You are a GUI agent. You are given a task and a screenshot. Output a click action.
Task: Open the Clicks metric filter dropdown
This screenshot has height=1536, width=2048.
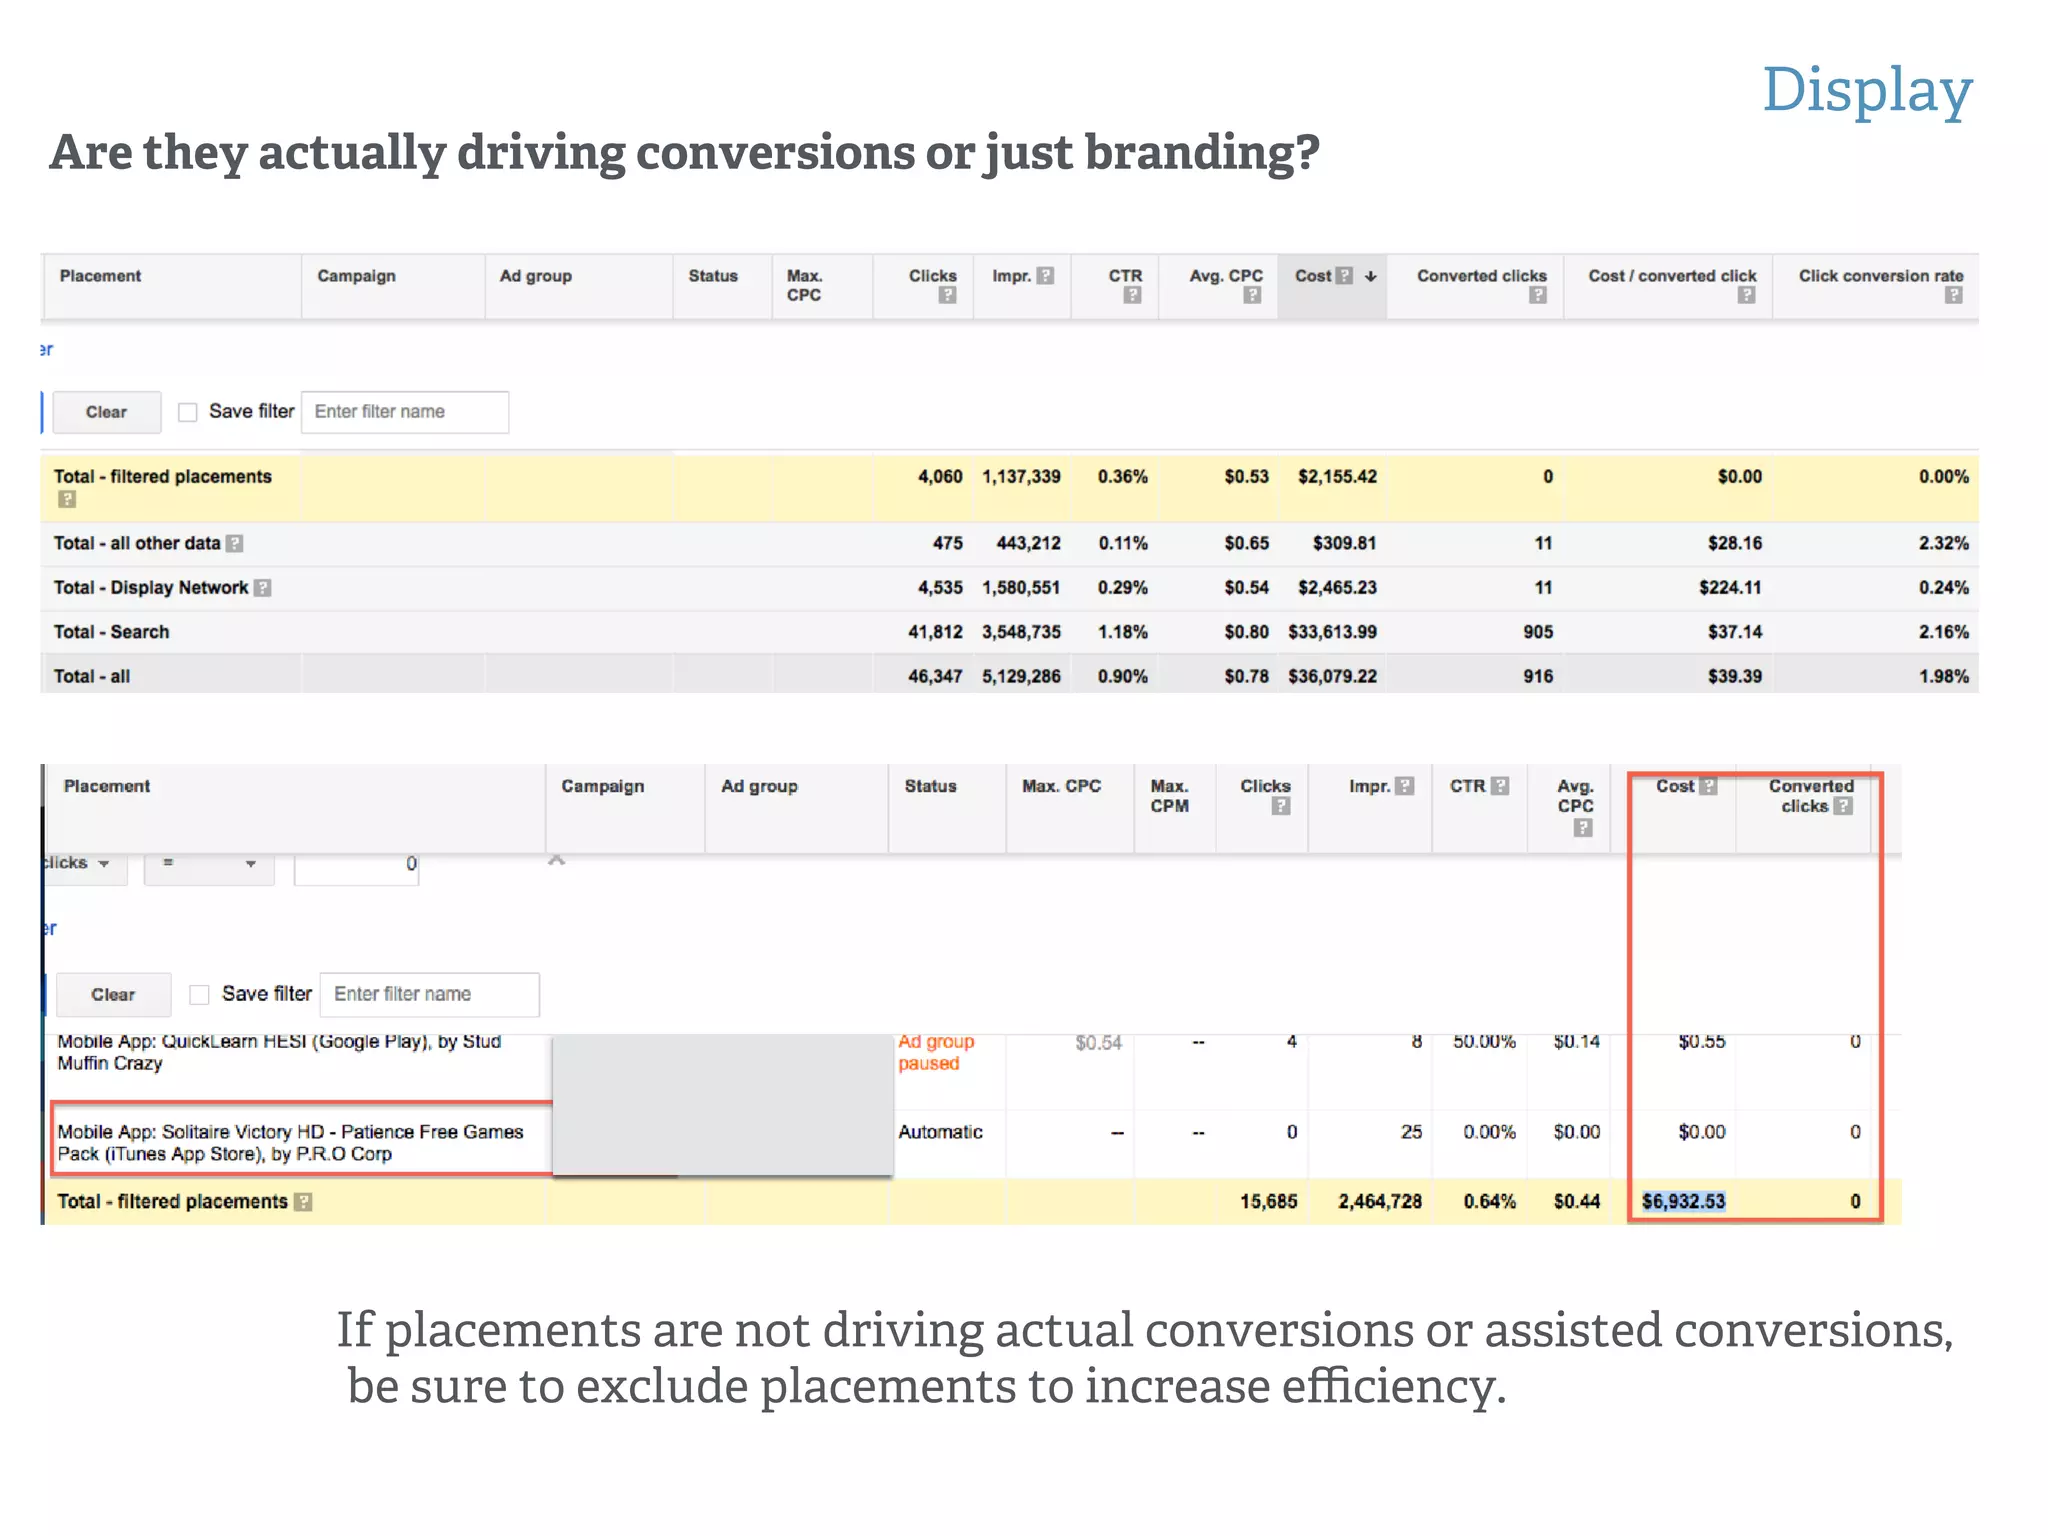click(x=84, y=864)
